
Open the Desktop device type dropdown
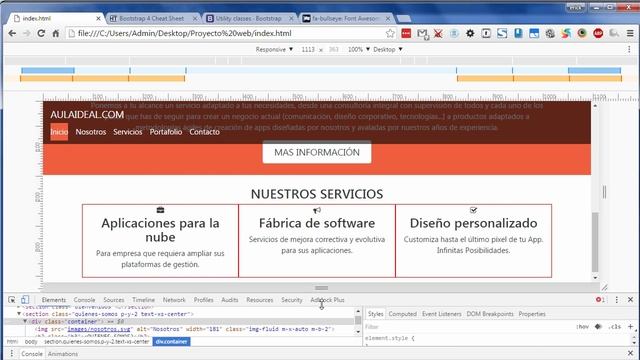click(x=388, y=49)
